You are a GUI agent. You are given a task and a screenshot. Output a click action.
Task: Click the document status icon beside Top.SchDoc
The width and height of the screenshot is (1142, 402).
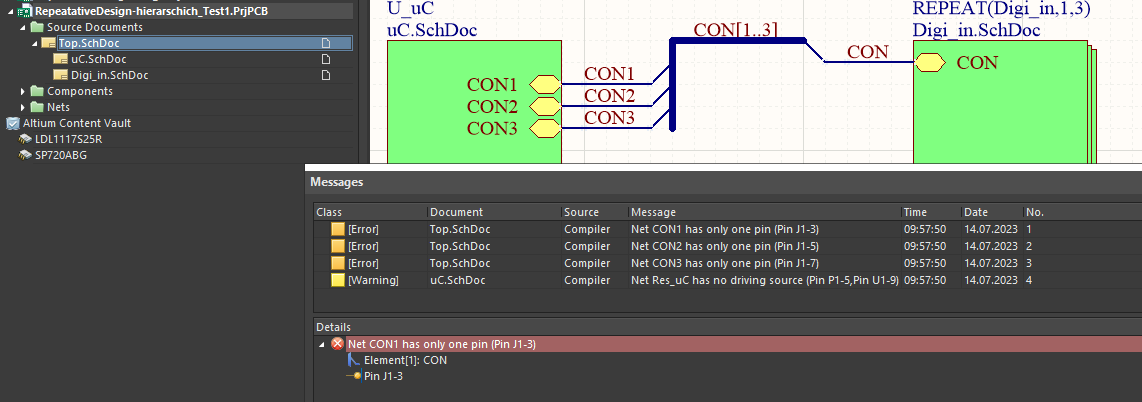pos(326,44)
